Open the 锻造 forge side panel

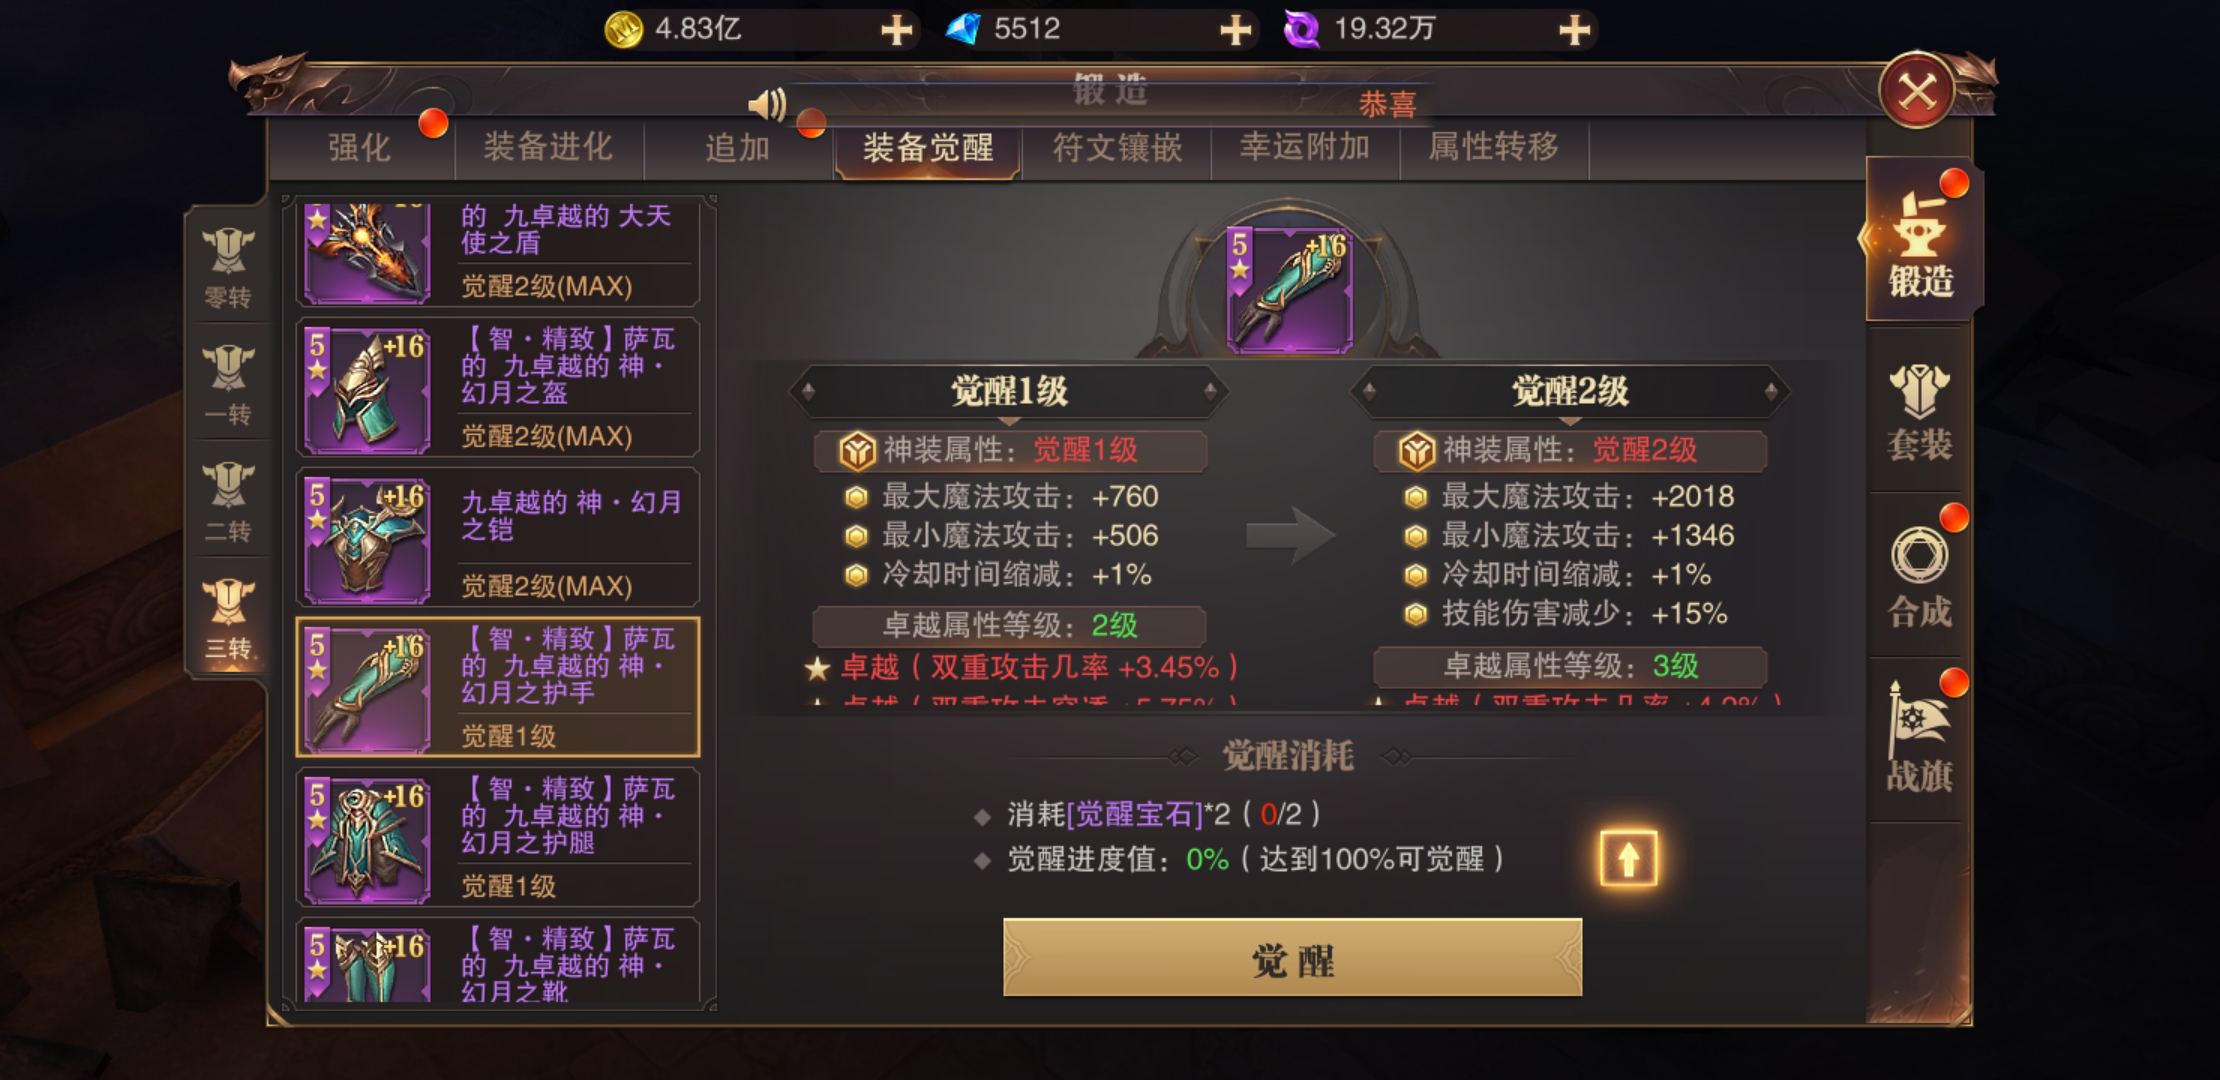[1920, 240]
